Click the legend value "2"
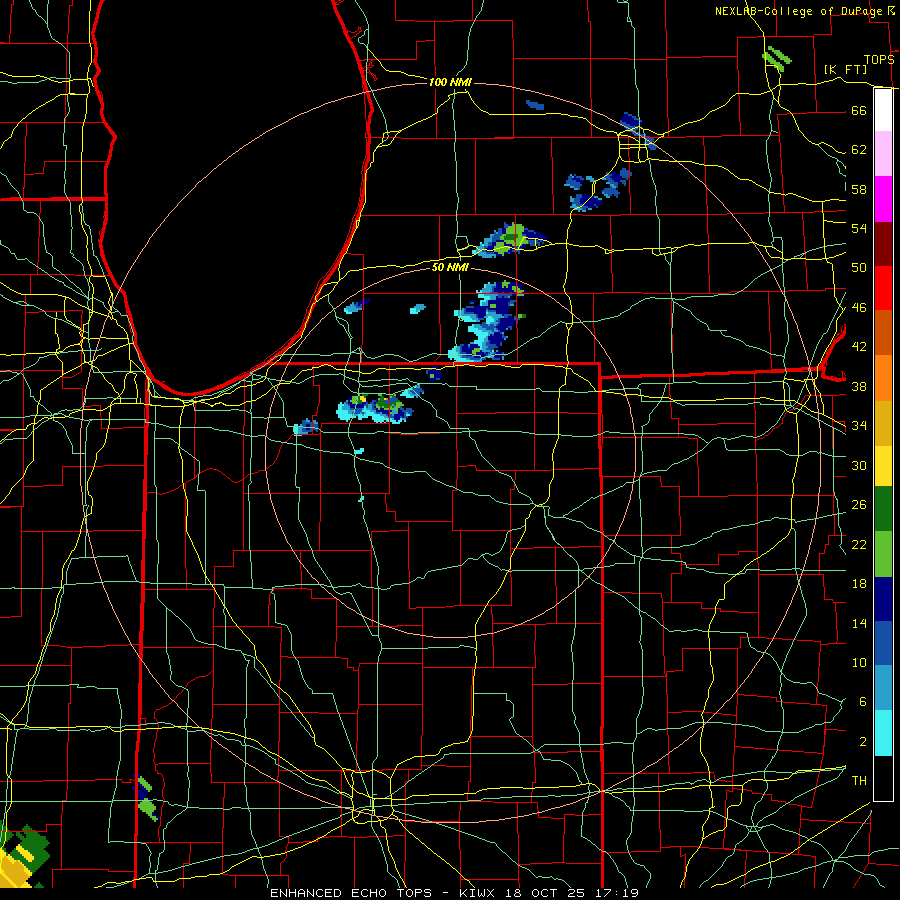The height and width of the screenshot is (900, 900). (862, 742)
